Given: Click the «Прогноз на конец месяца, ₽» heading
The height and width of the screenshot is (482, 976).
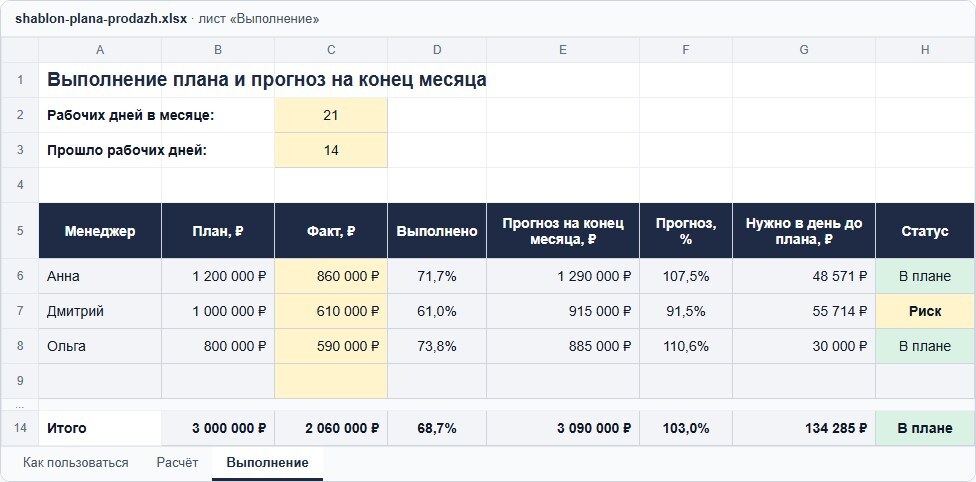Looking at the screenshot, I should click(563, 230).
